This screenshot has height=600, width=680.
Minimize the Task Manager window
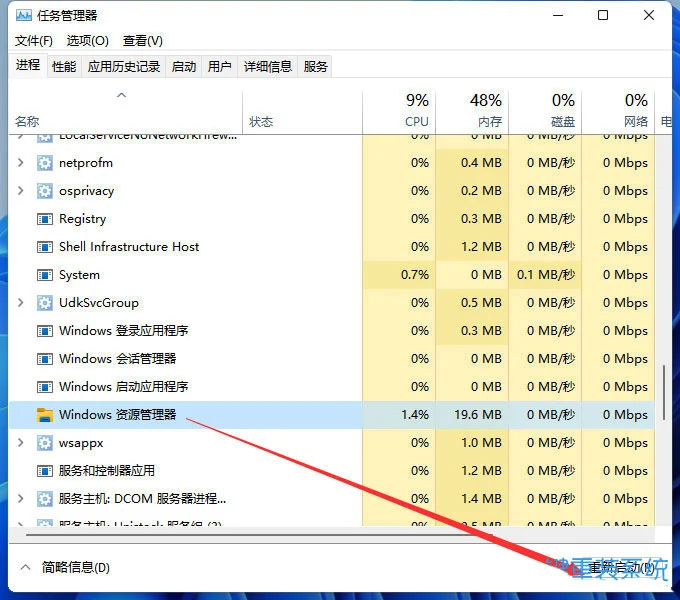click(558, 16)
